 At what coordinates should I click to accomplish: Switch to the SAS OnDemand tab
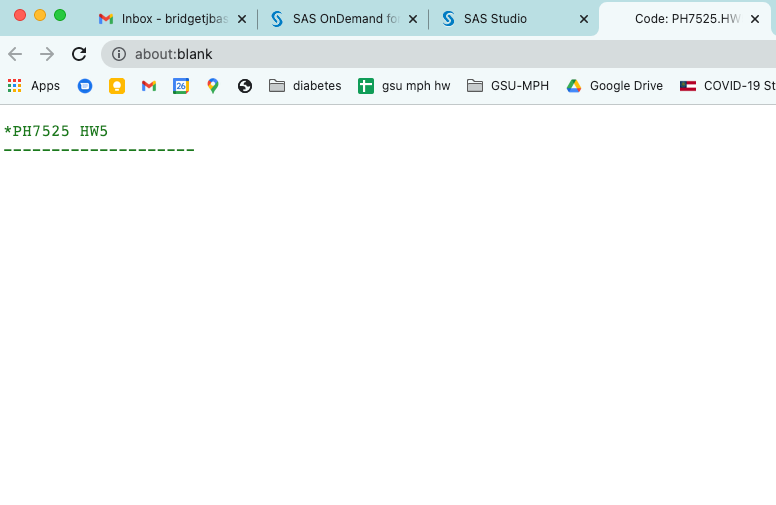click(344, 19)
